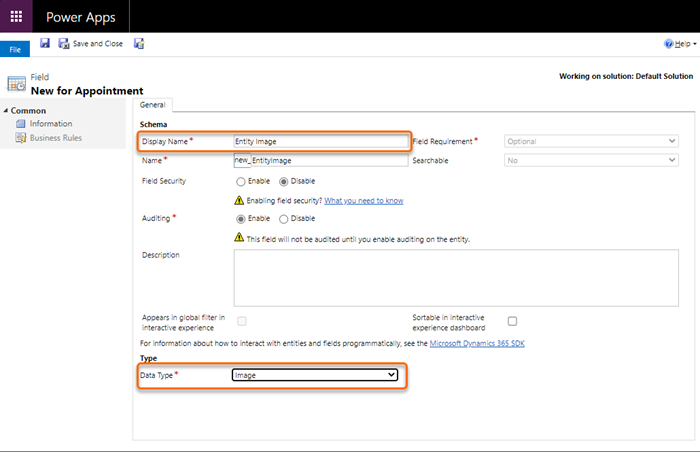Viewport: 700px width, 452px height.
Task: Open the Field Requirement dropdown
Action: 591,141
